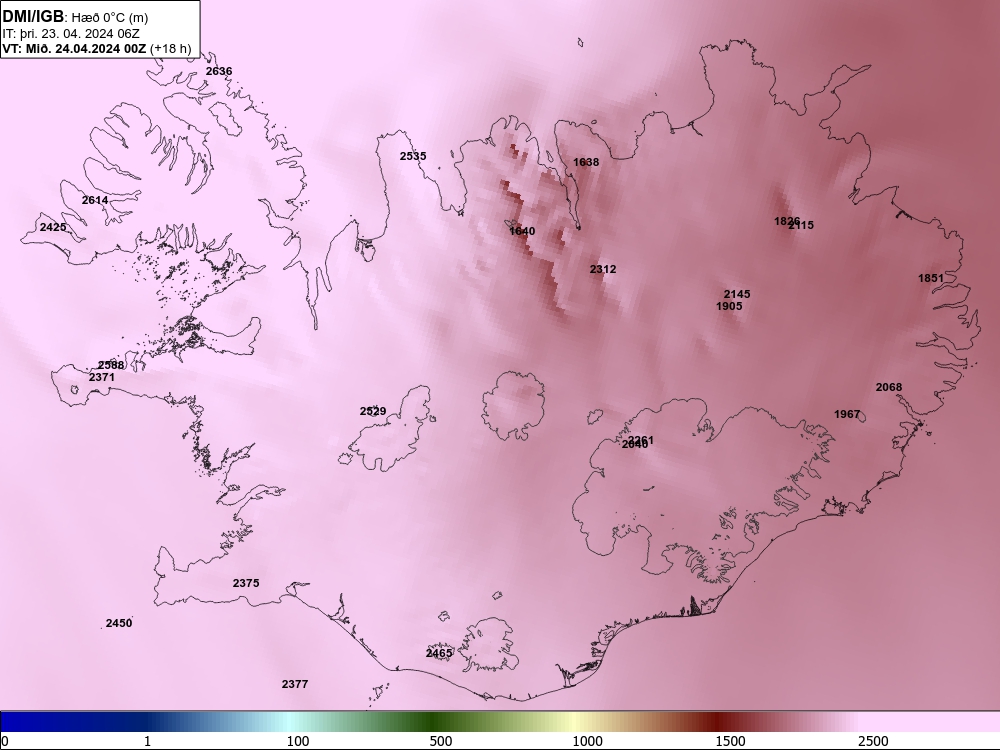Click the 2535 value label
This screenshot has height=750, width=1000.
[413, 156]
